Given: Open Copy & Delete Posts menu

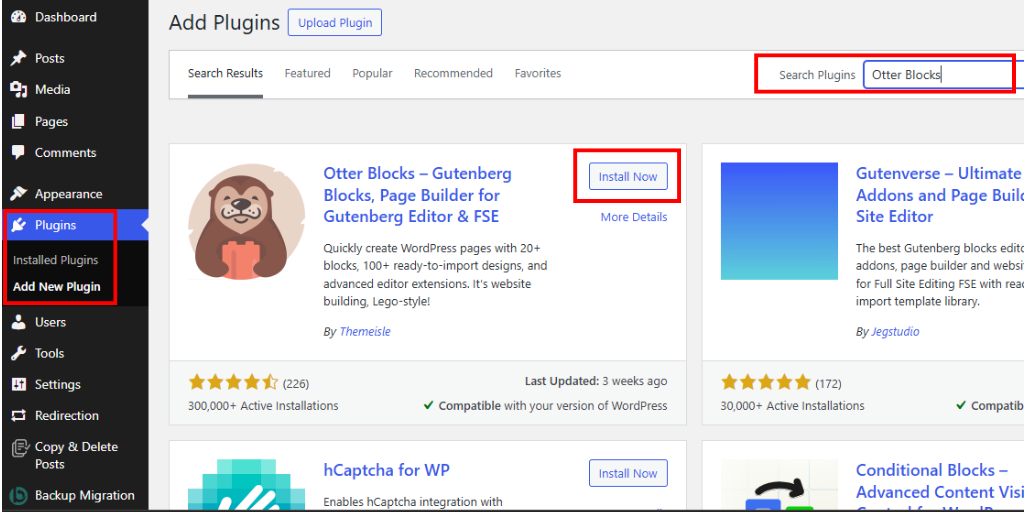Looking at the screenshot, I should [x=74, y=455].
